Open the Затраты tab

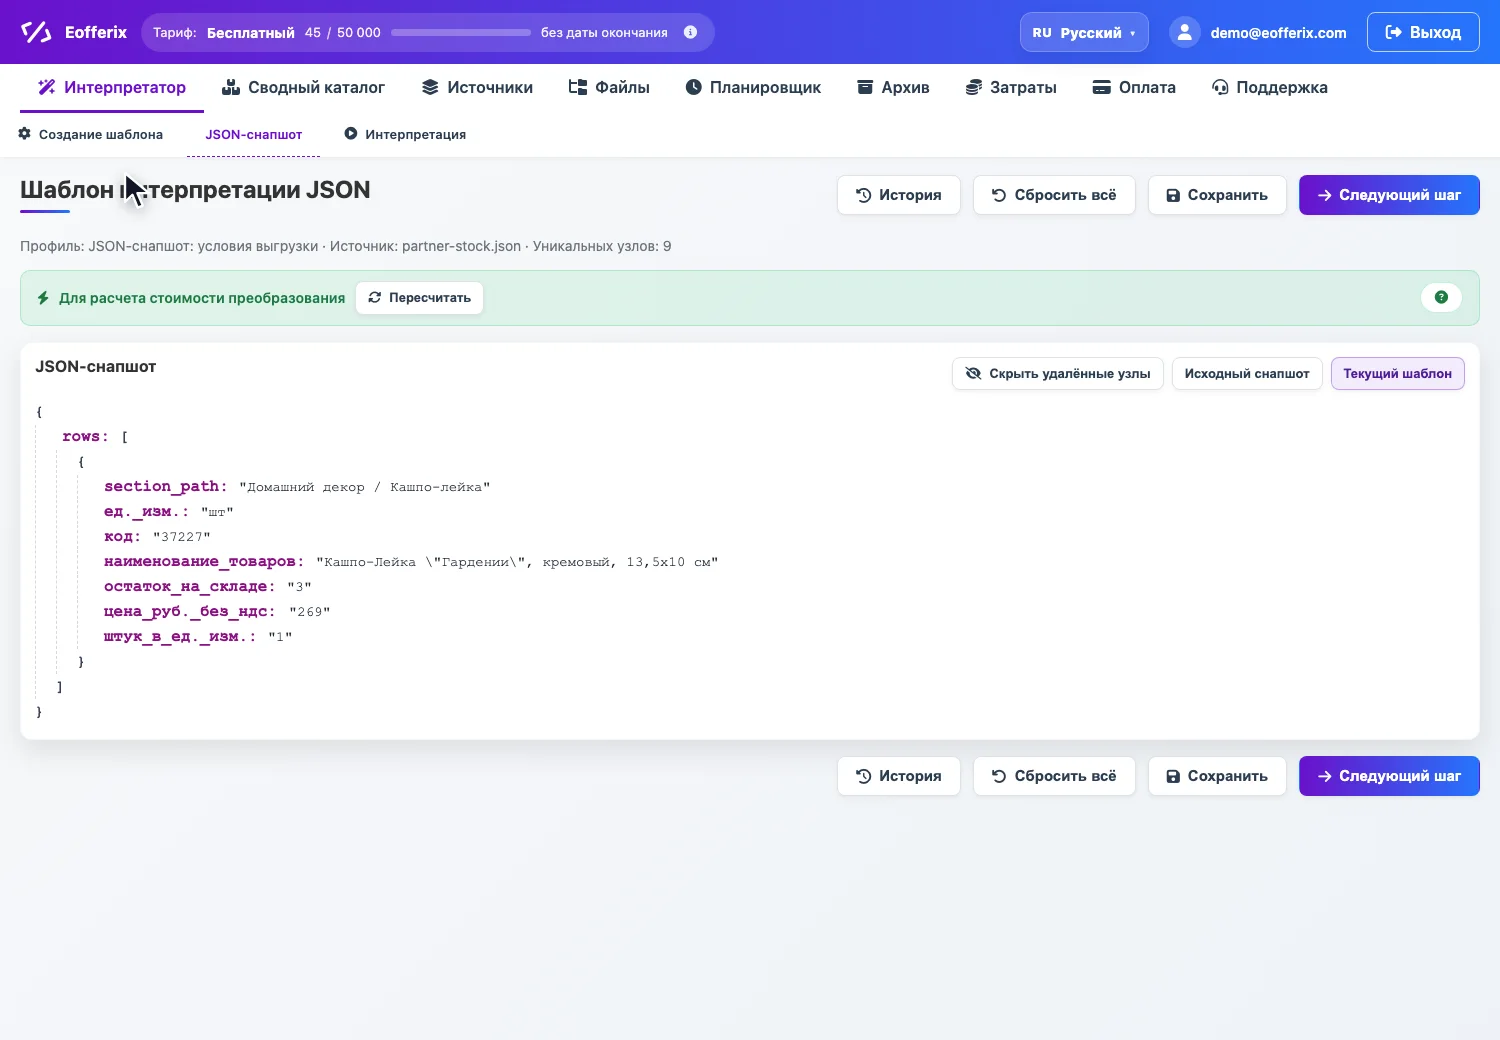point(1011,87)
